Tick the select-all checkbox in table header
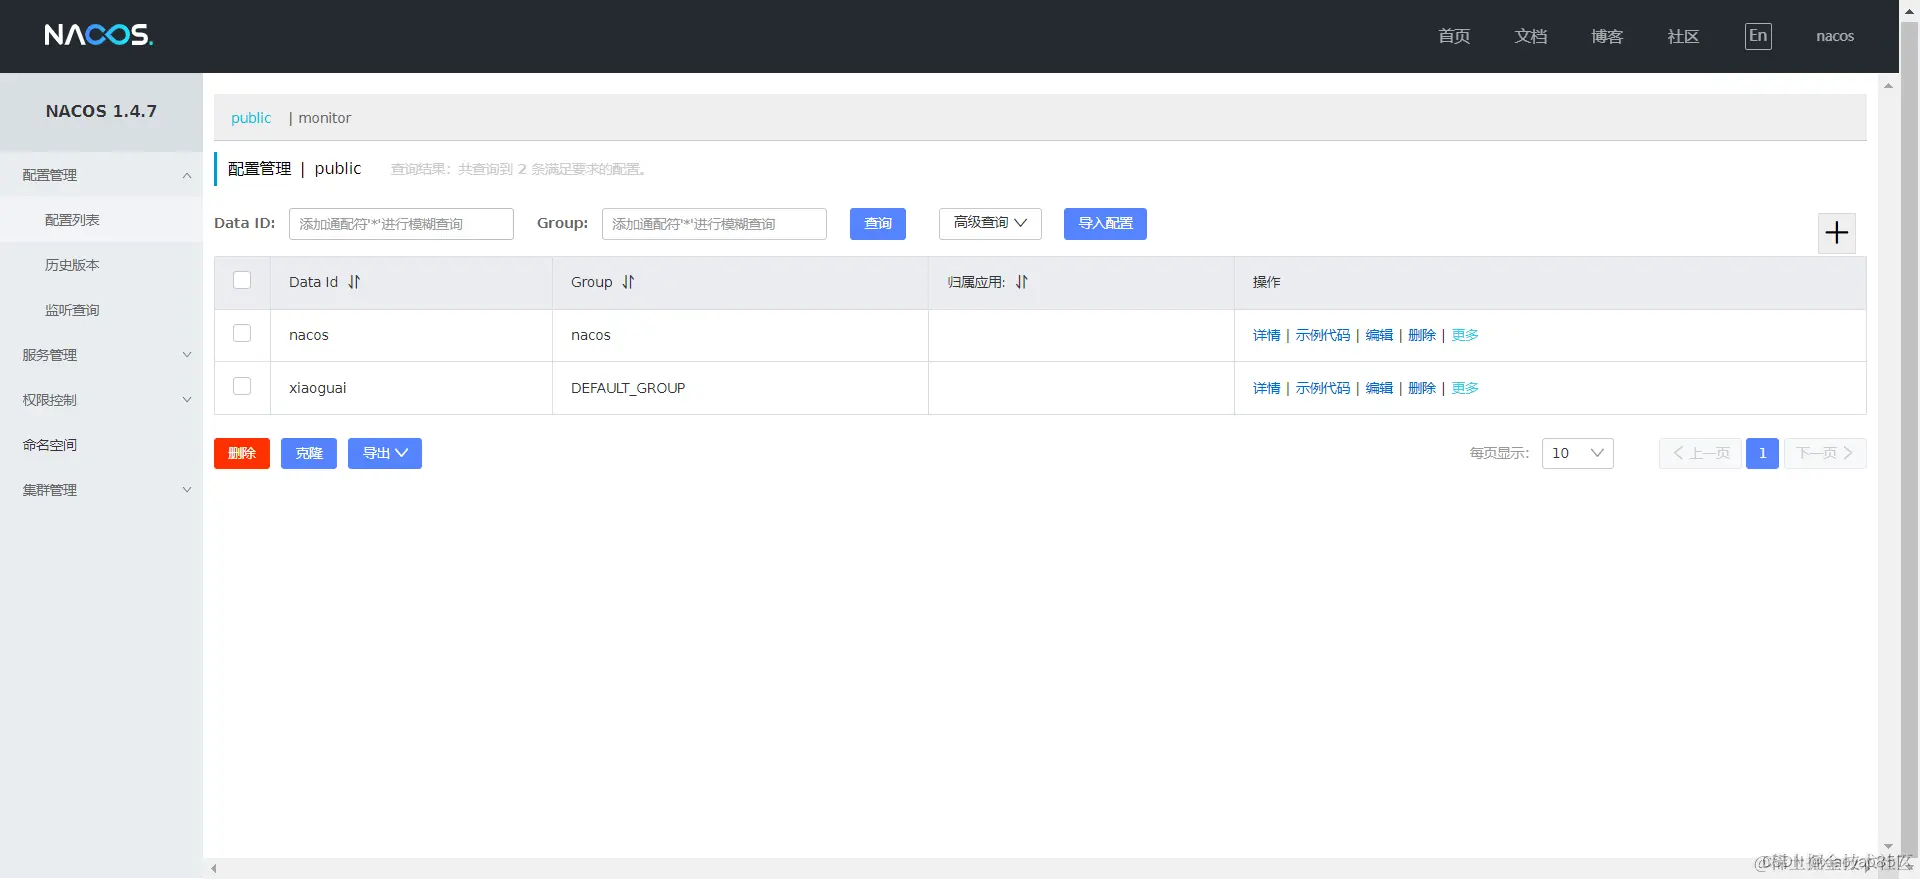Screen dimensions: 1920x879 (242, 280)
